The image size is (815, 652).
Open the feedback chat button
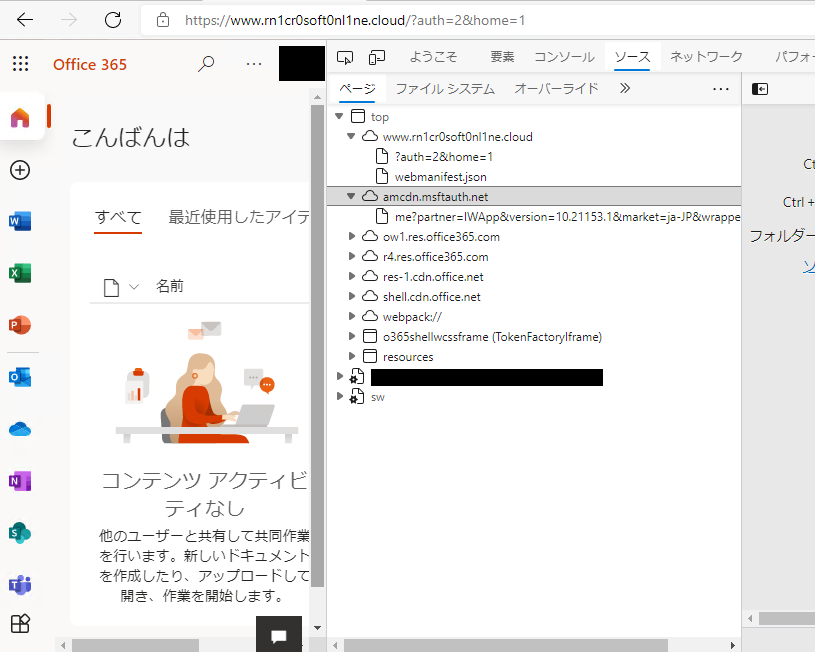279,634
